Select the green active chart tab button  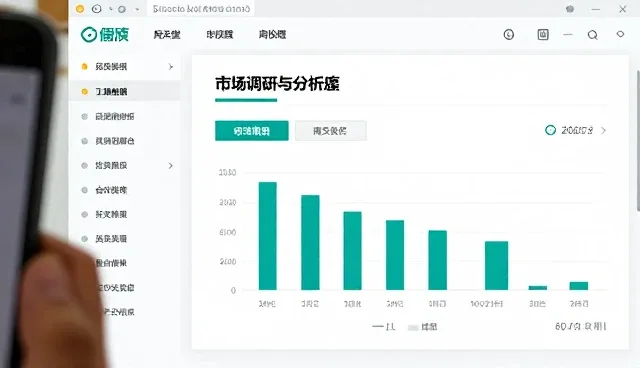251,131
